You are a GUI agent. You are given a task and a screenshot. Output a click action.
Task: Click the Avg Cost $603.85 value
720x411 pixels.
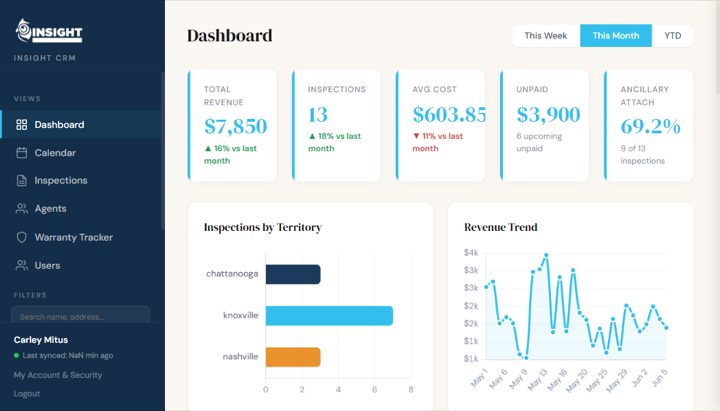click(449, 114)
